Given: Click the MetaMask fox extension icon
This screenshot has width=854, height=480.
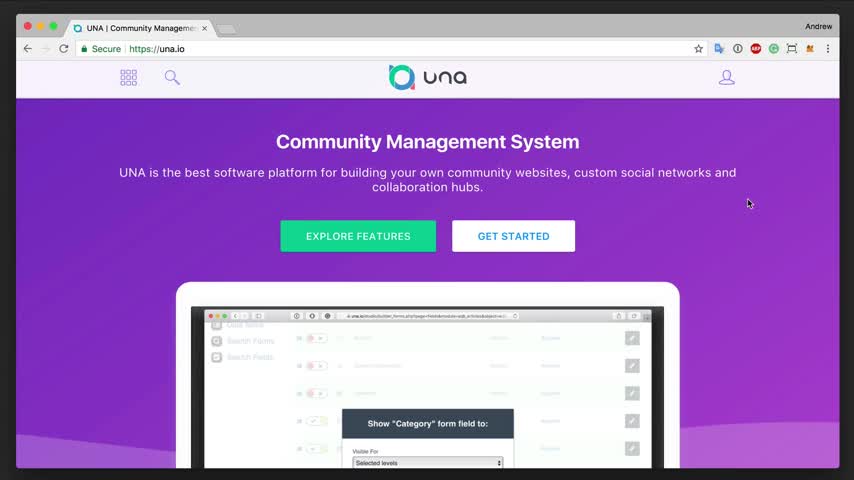Looking at the screenshot, I should (810, 49).
